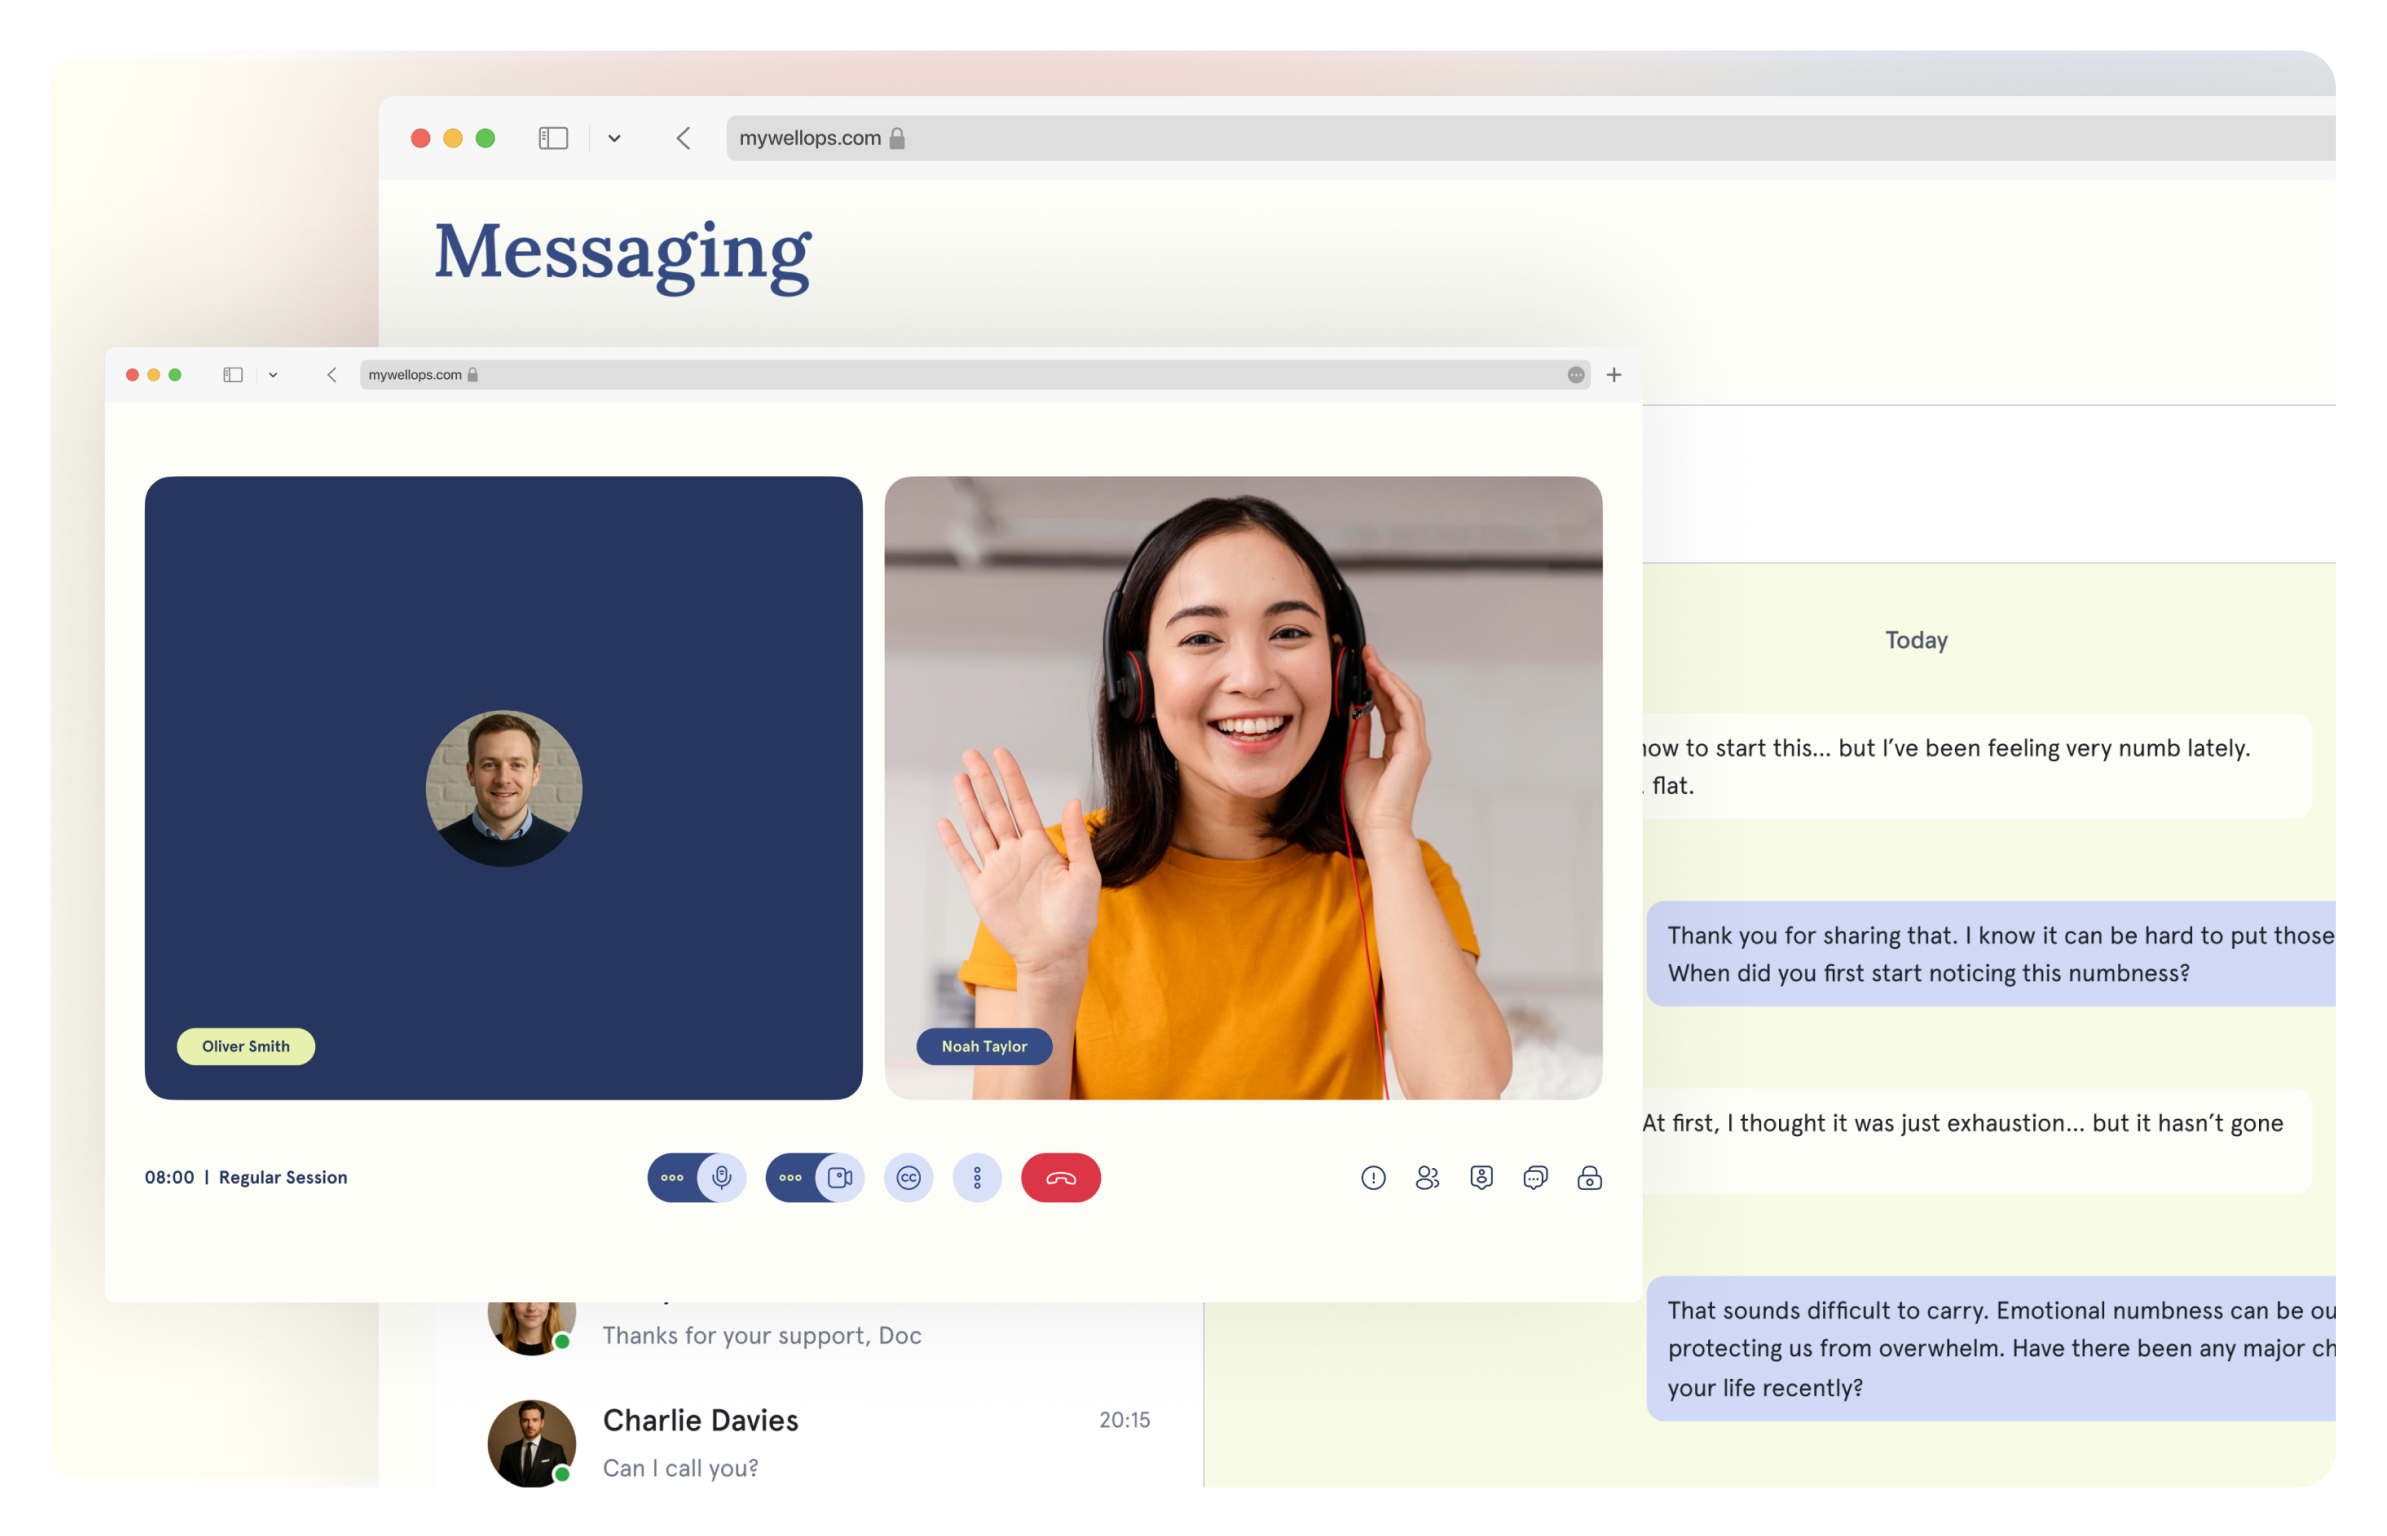This screenshot has width=2387, height=1536.
Task: Click Oliver Smith's round avatar thumbnail
Action: [x=503, y=788]
